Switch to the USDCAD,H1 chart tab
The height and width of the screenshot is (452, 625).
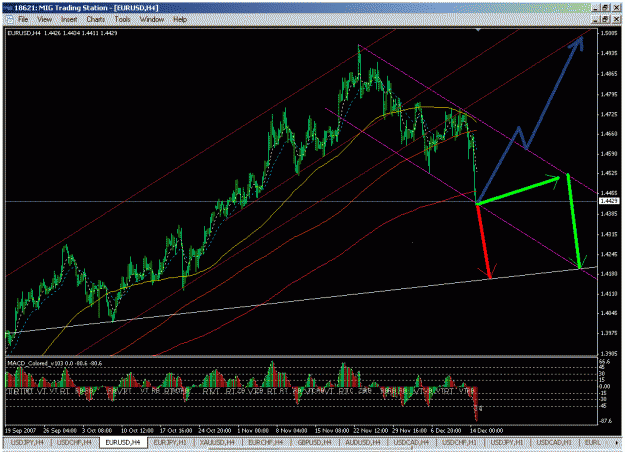(x=554, y=442)
